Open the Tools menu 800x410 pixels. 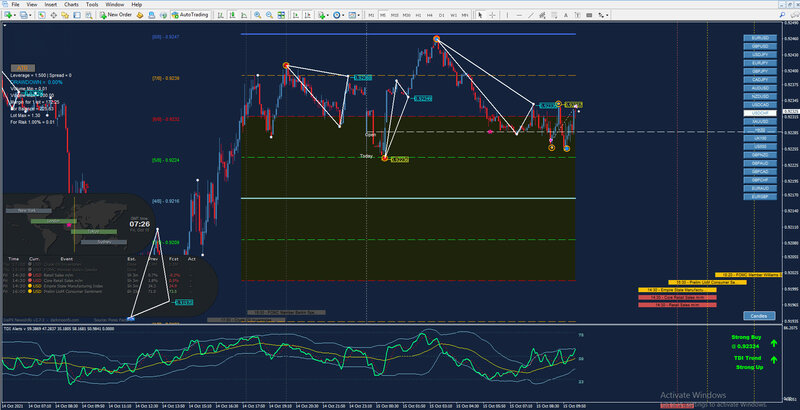[92, 4]
